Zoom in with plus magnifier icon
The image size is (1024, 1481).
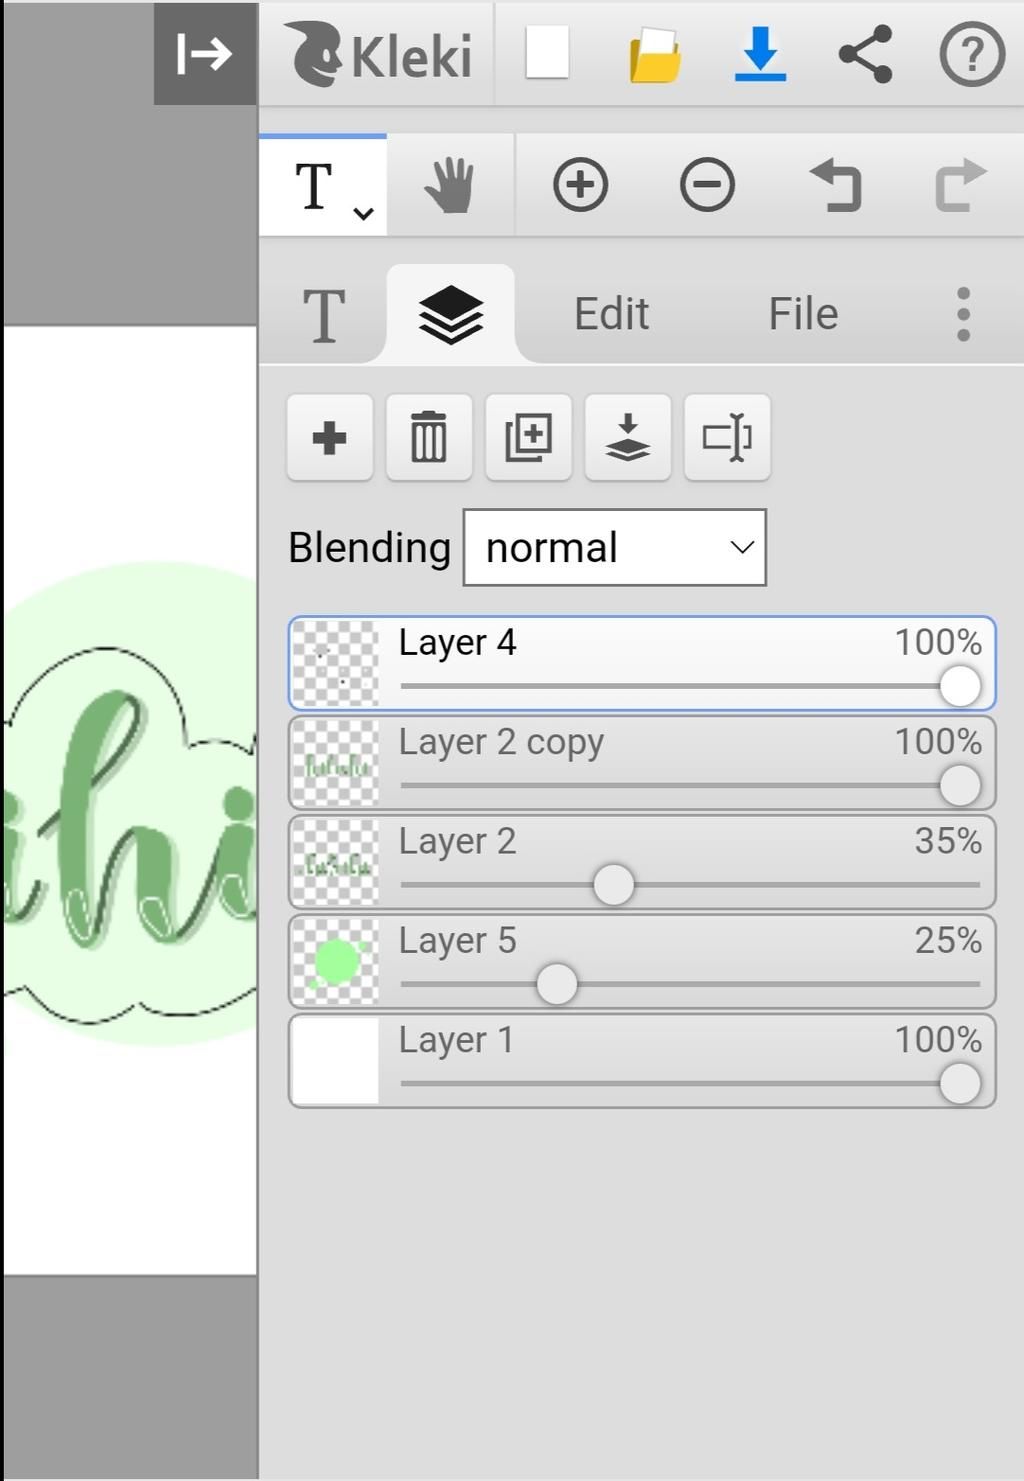[580, 185]
